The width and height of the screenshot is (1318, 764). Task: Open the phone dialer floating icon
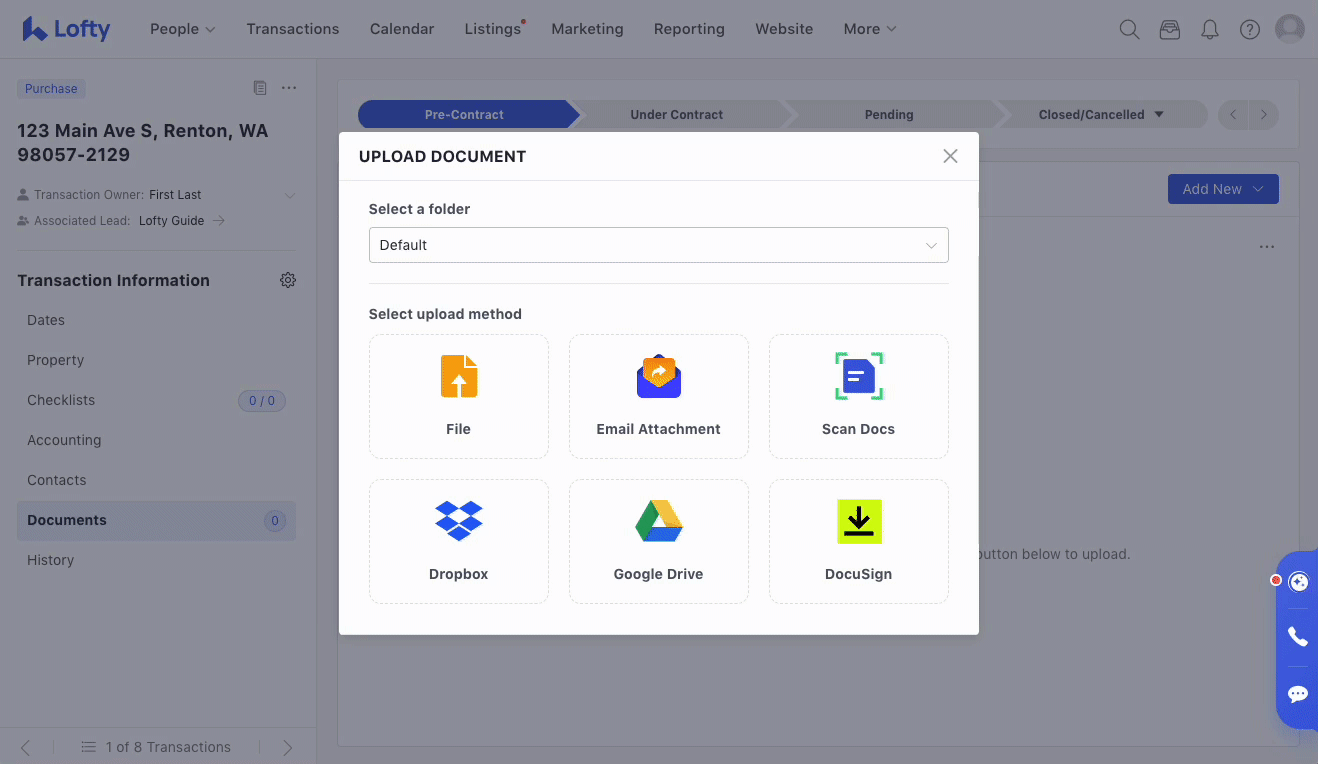[1298, 636]
